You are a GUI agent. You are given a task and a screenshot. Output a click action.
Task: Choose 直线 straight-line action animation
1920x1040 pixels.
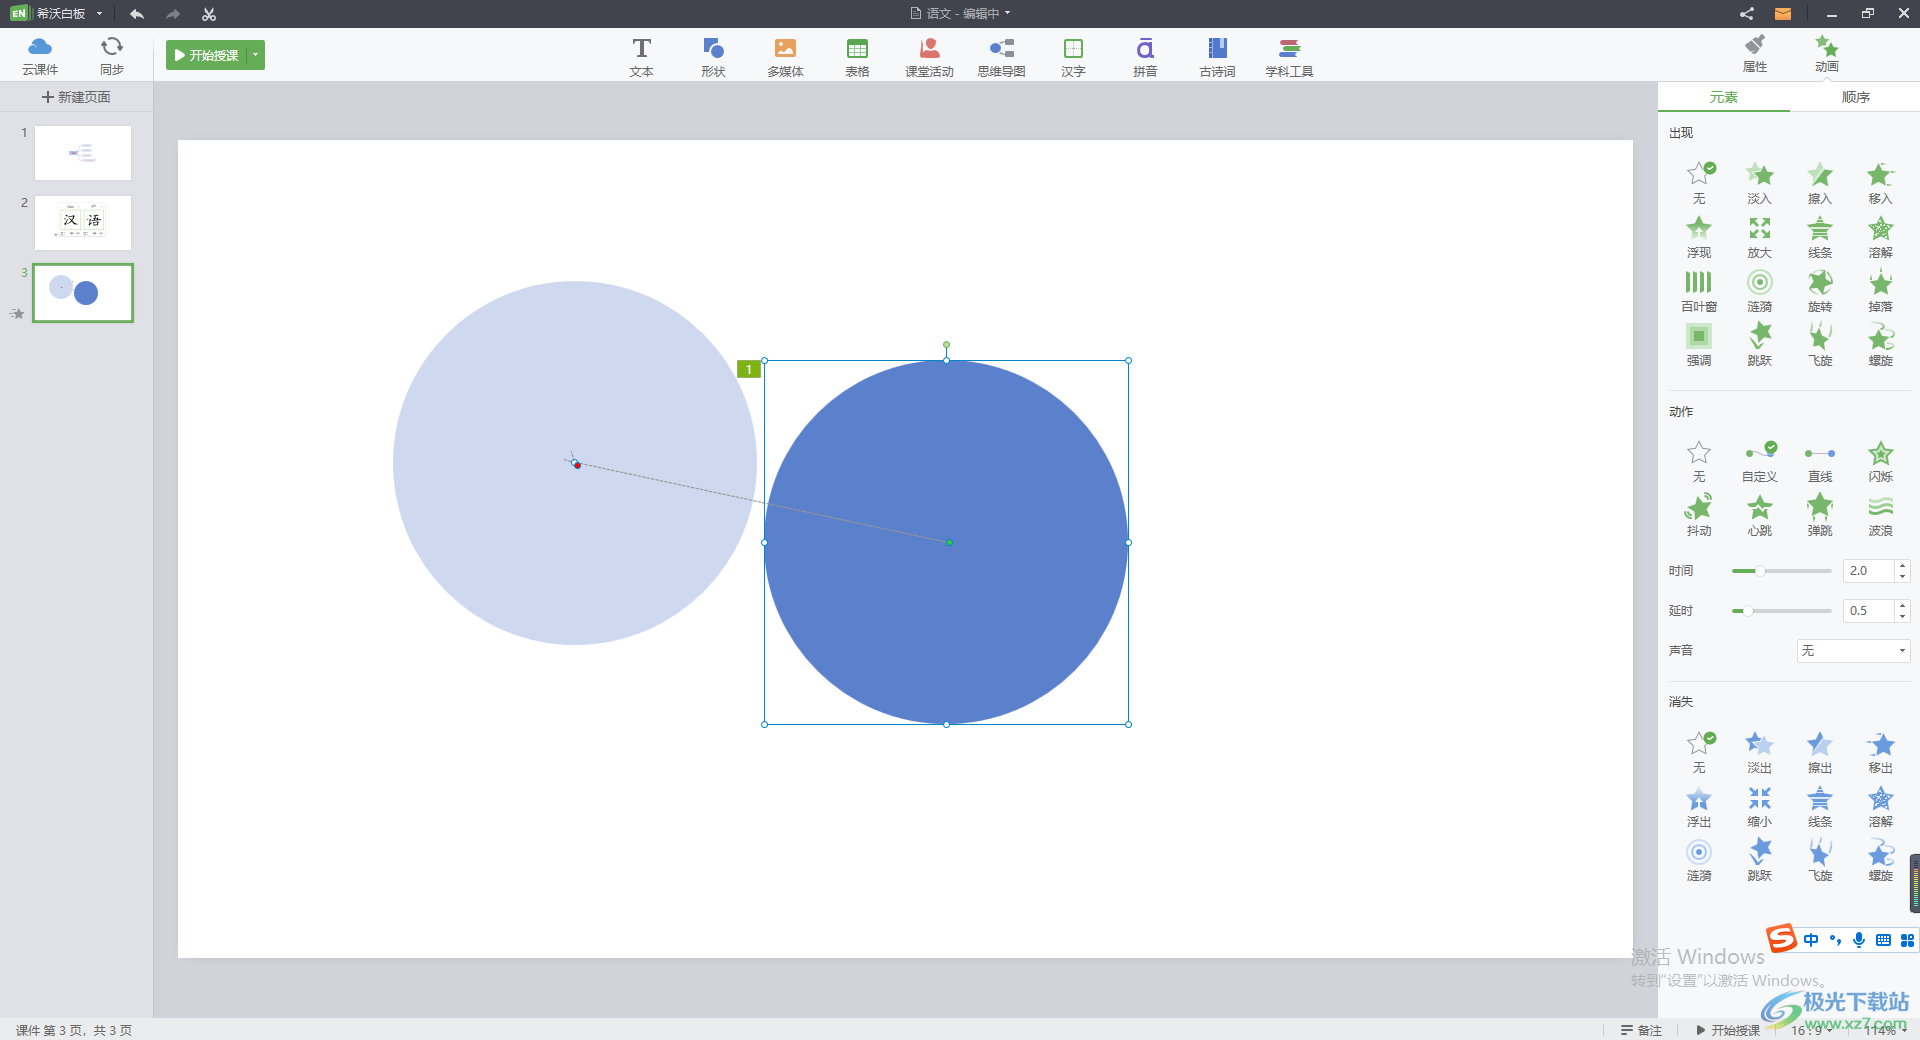pos(1820,461)
